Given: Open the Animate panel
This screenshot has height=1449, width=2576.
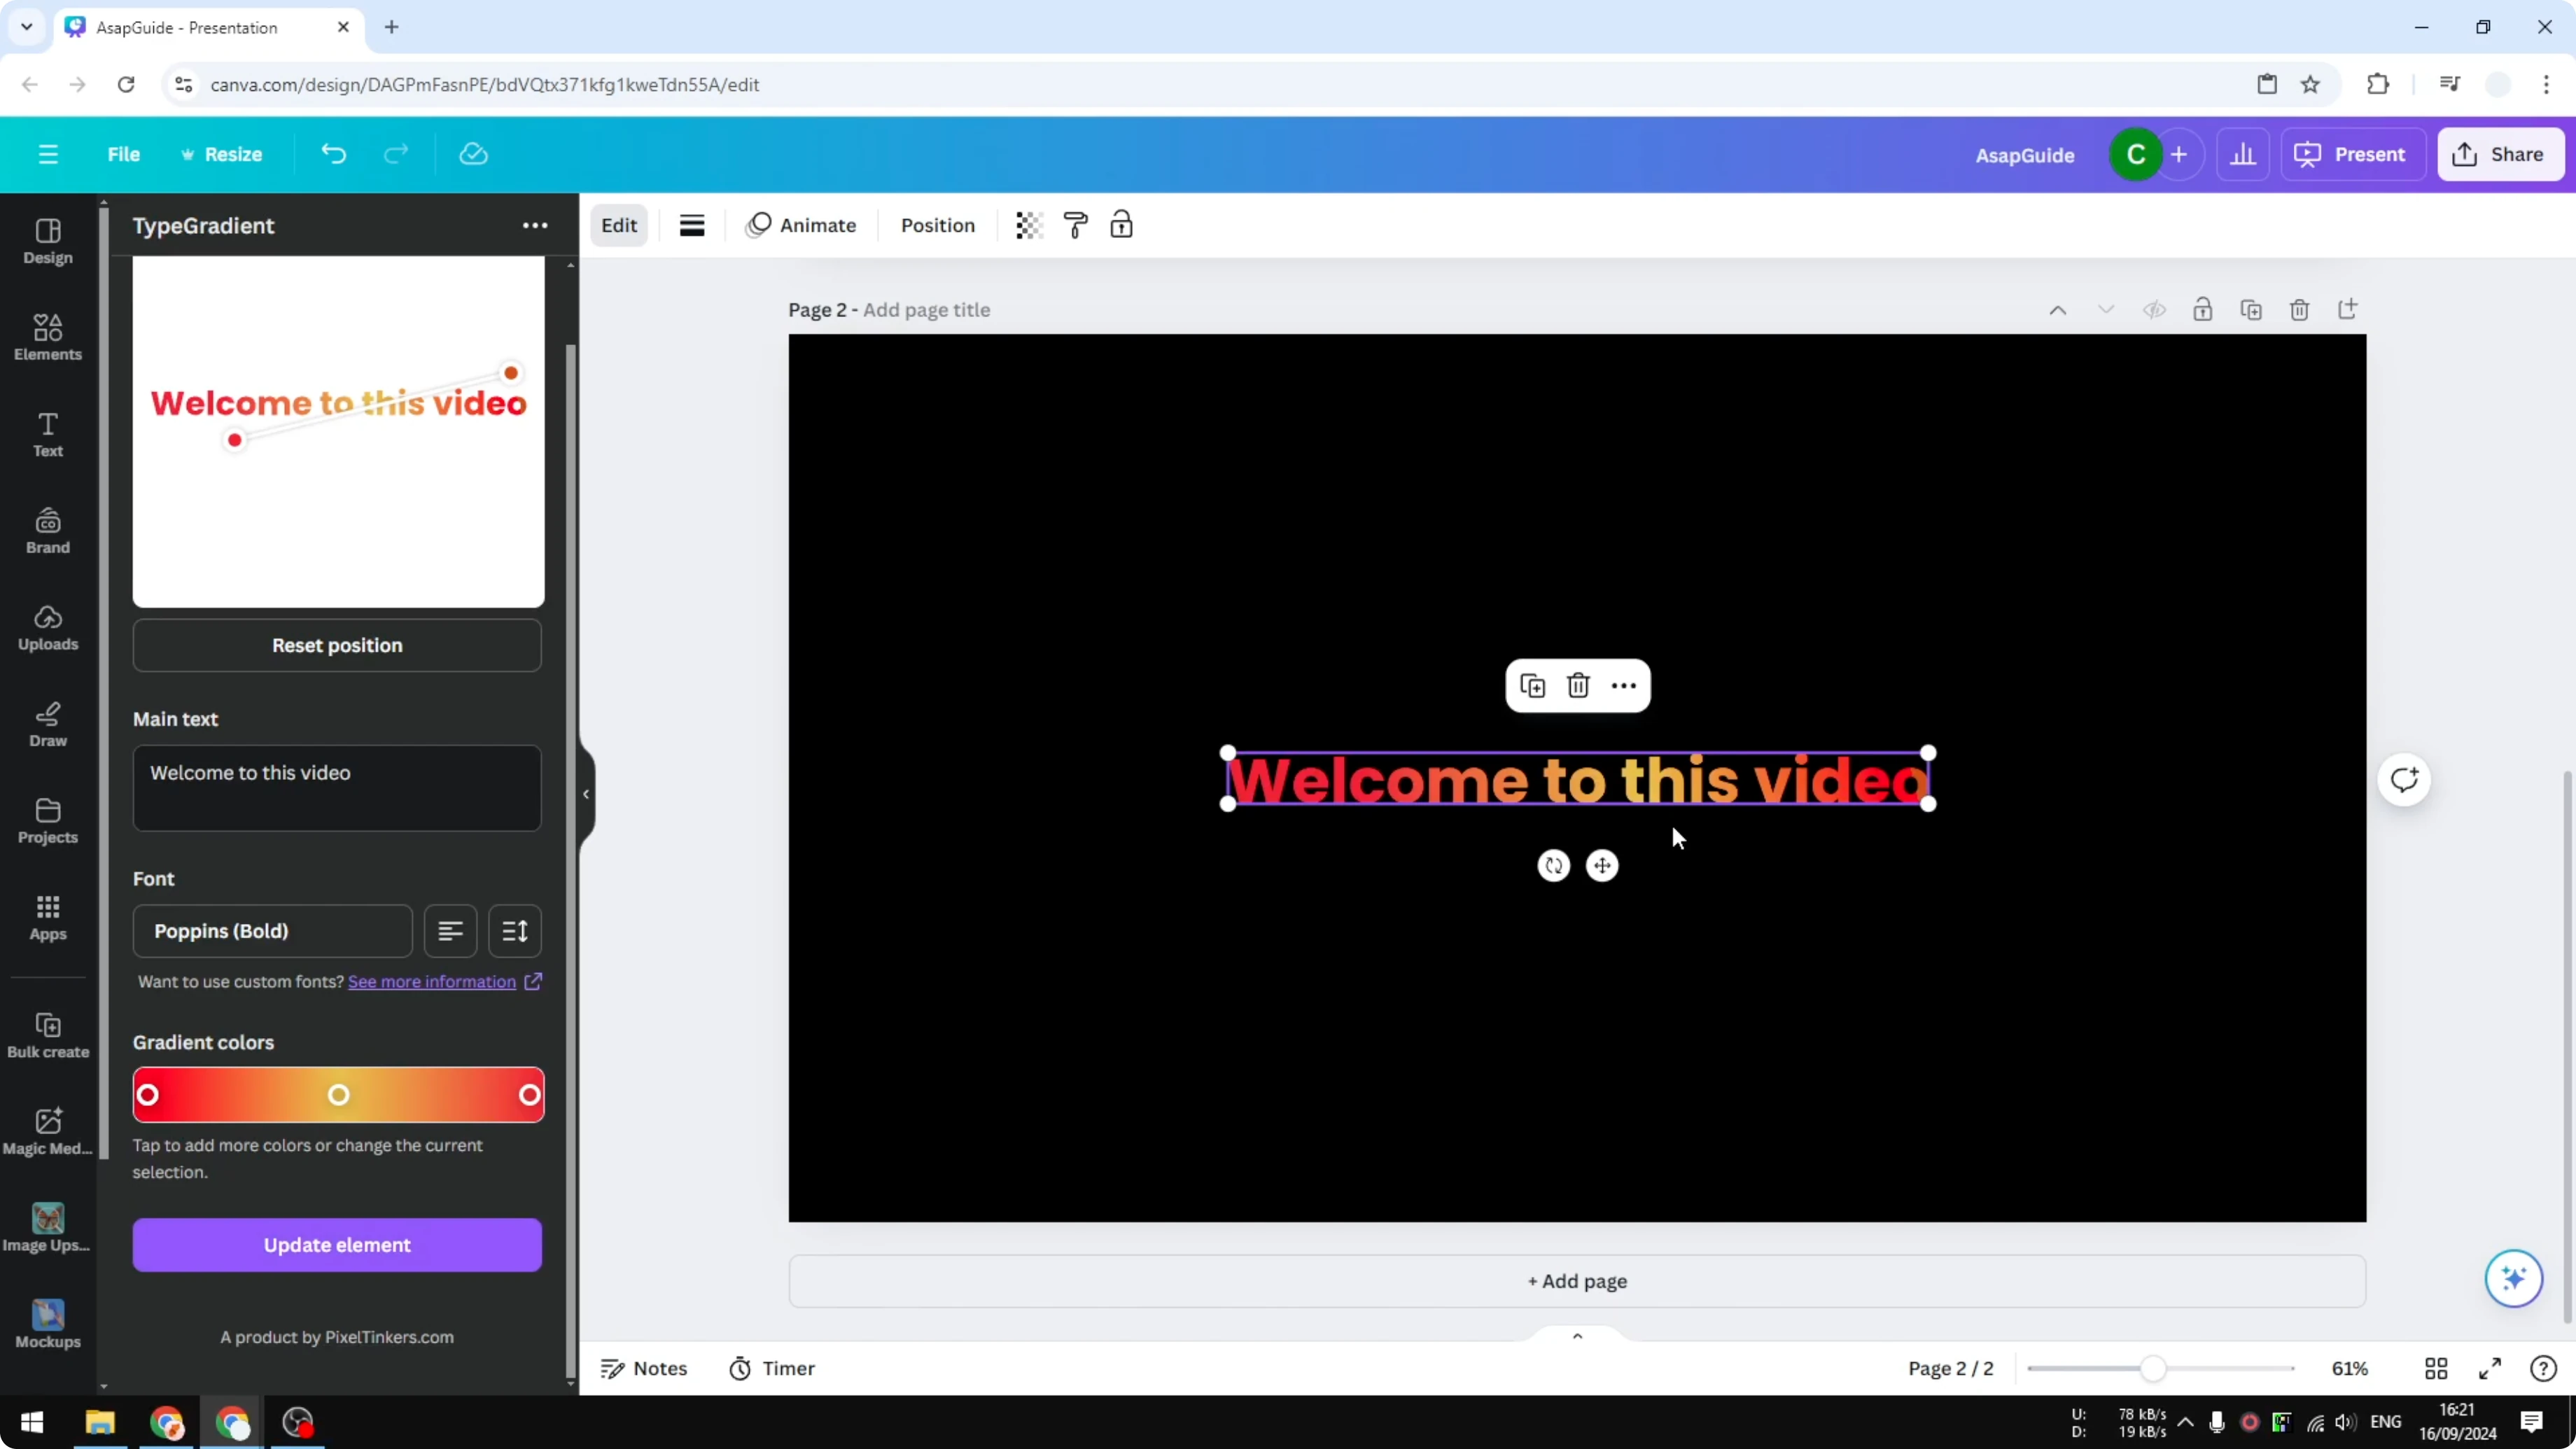Looking at the screenshot, I should pos(801,225).
